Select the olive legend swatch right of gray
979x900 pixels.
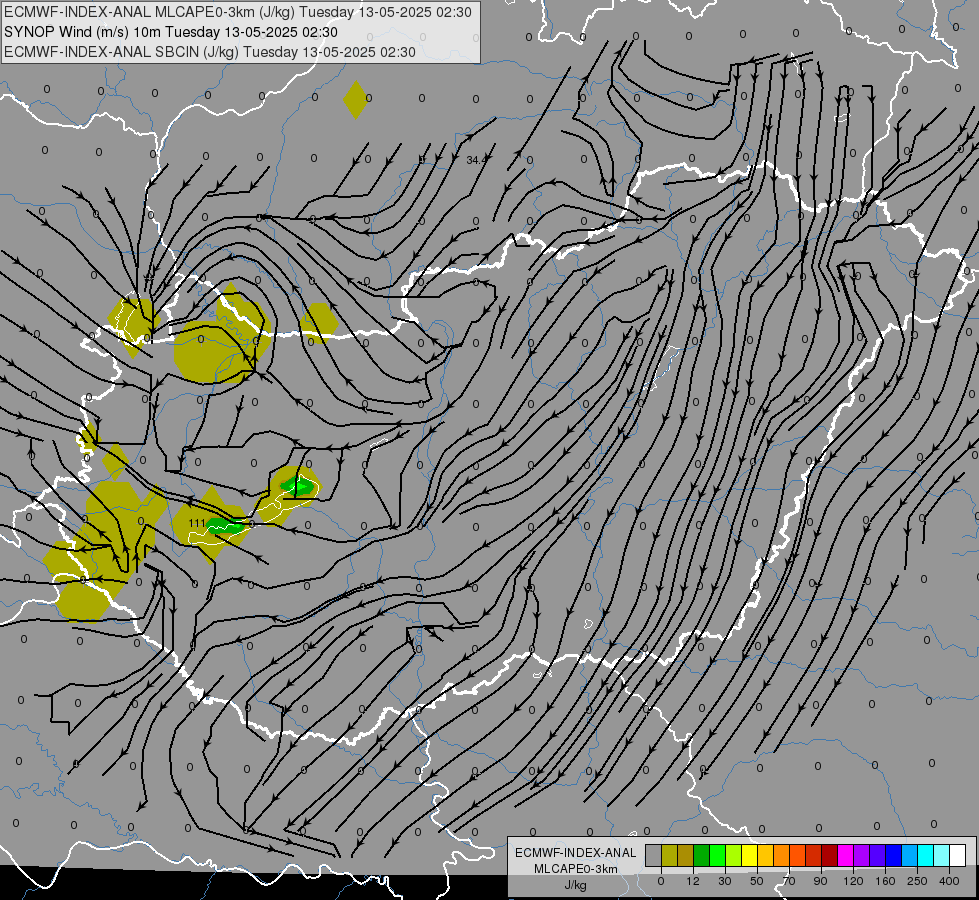coord(669,855)
